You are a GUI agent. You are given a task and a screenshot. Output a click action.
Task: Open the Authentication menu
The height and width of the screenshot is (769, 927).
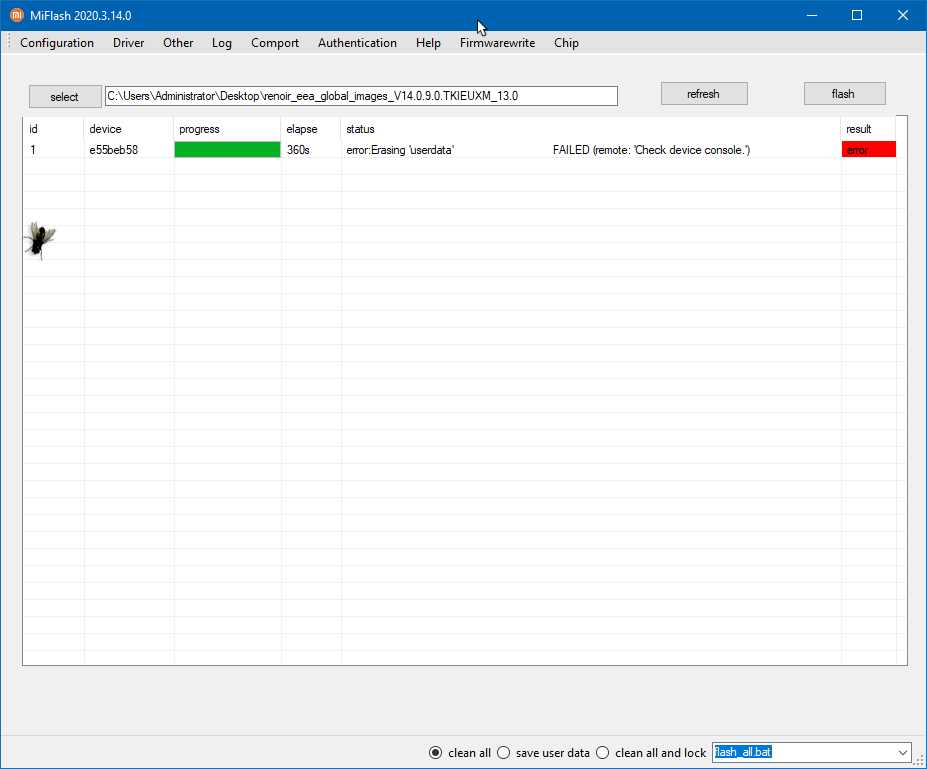point(357,43)
